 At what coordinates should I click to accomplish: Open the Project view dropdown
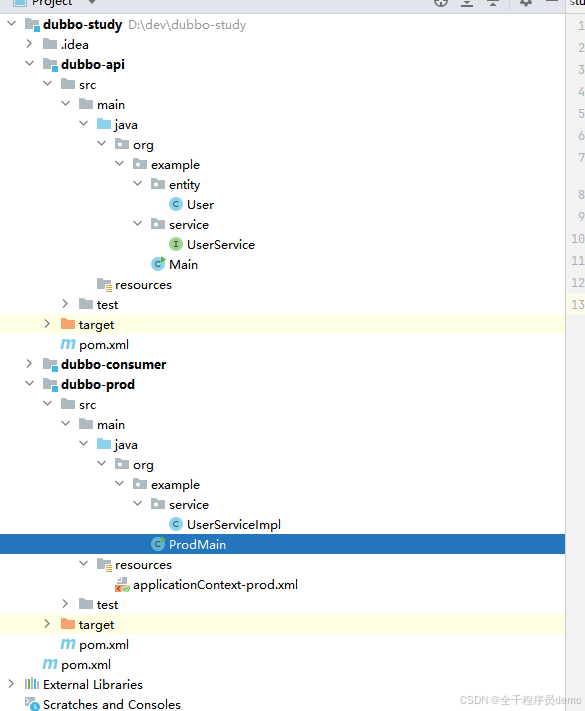92,2
